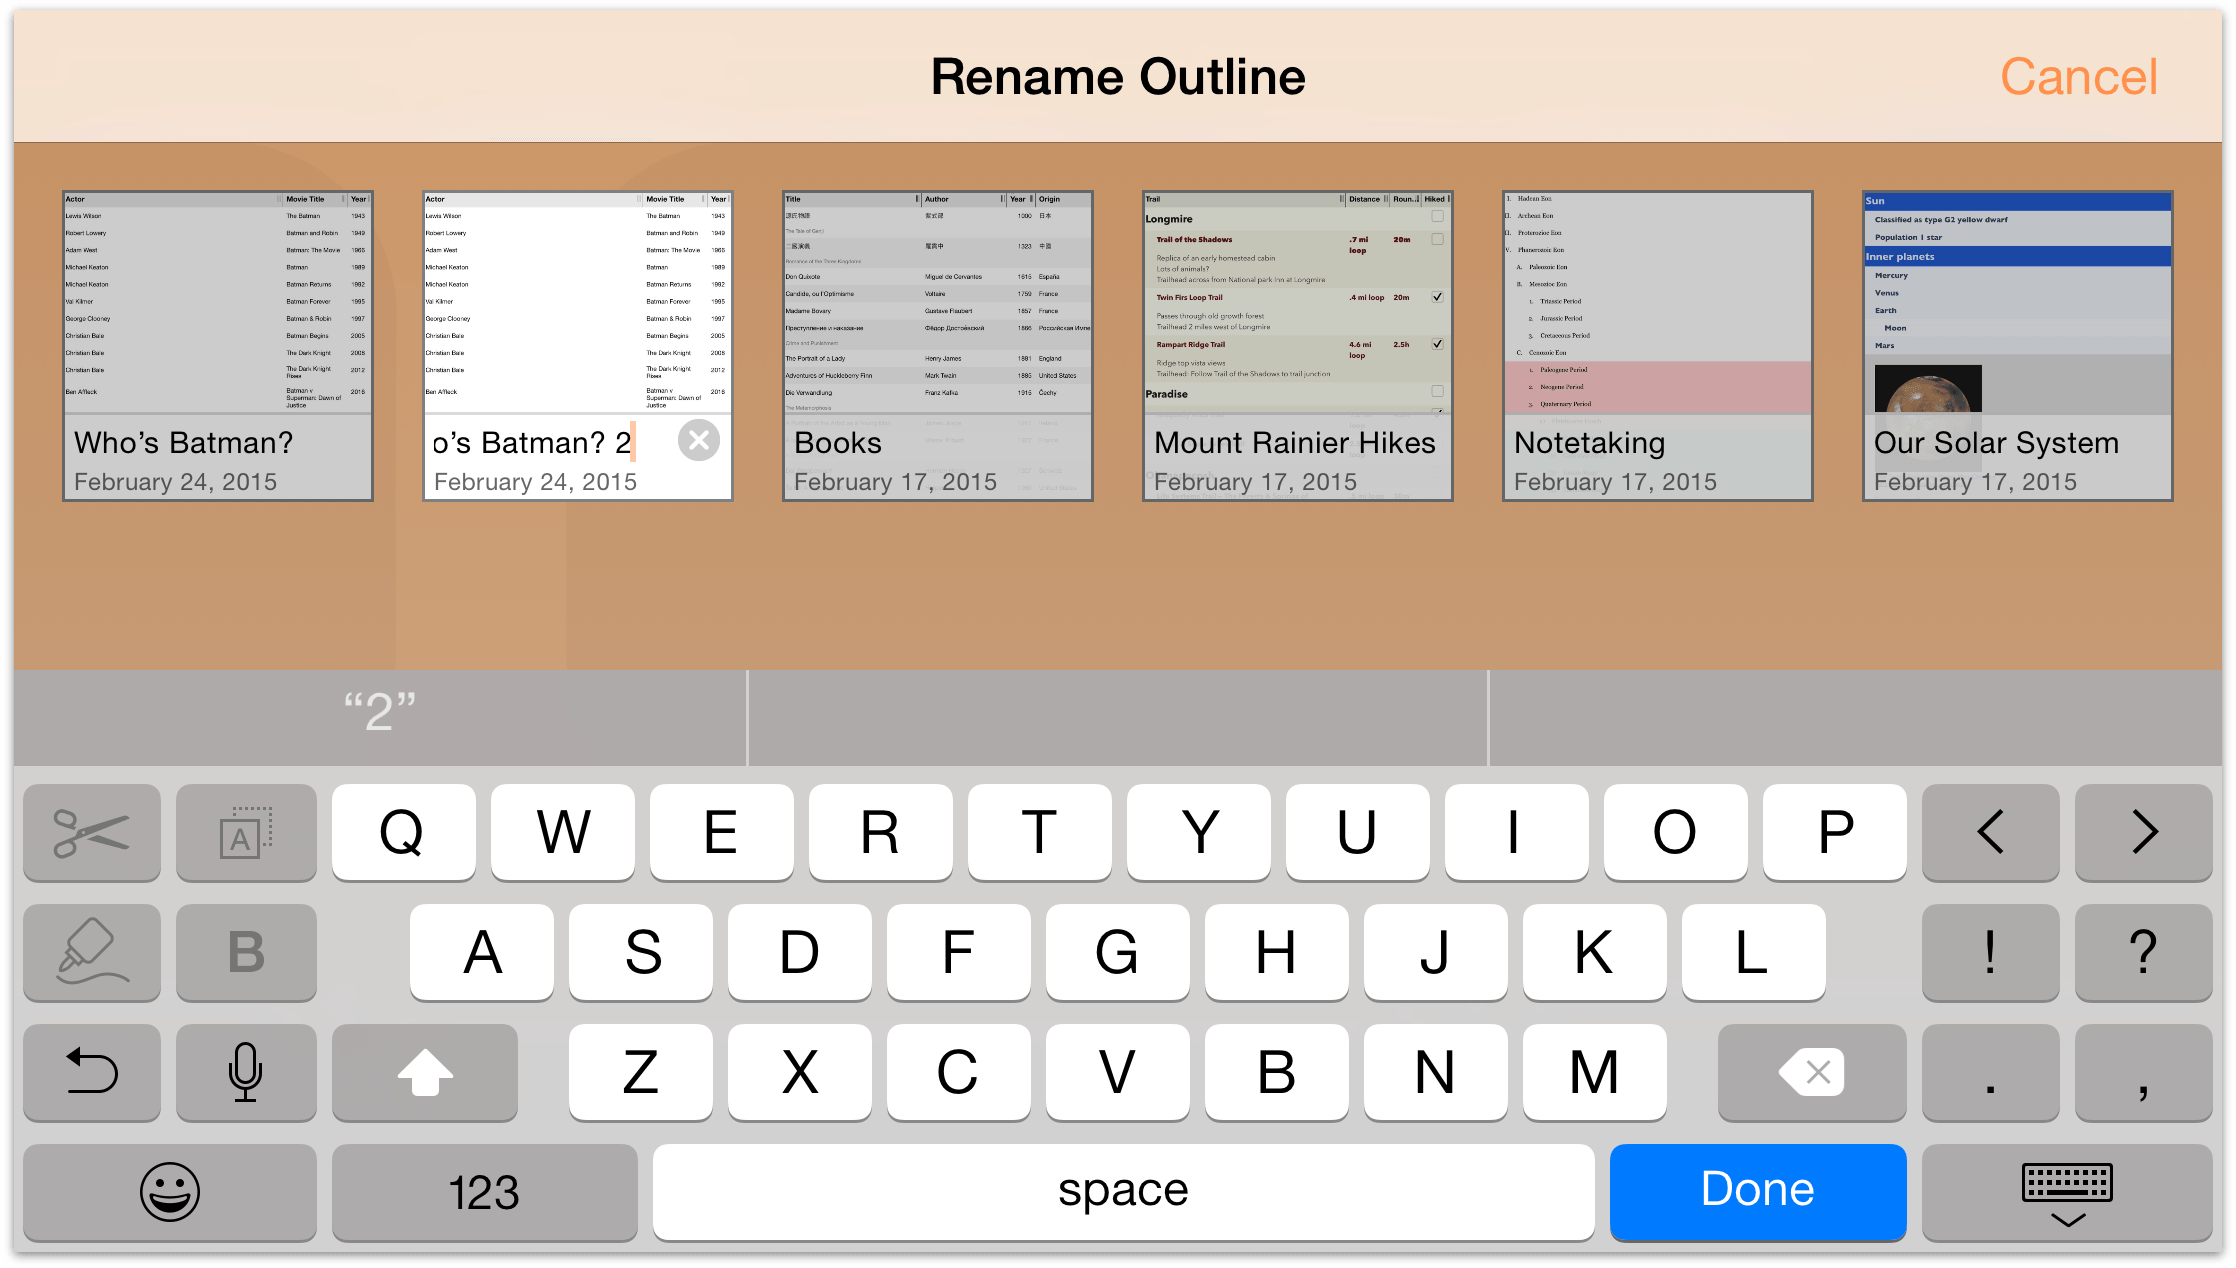The height and width of the screenshot is (1268, 2236).
Task: Tap the J key
Action: [1436, 952]
